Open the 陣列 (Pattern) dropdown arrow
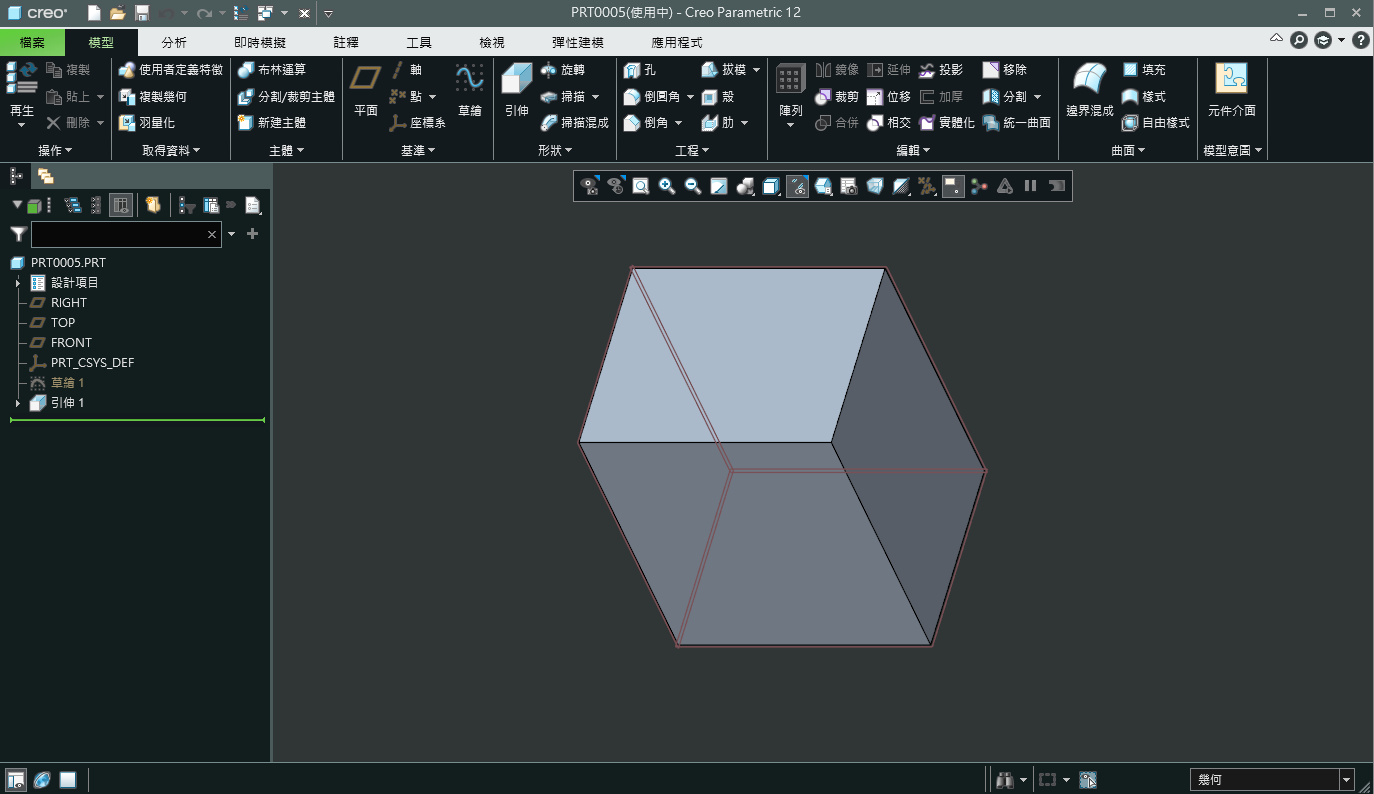Image resolution: width=1374 pixels, height=794 pixels. click(x=791, y=125)
